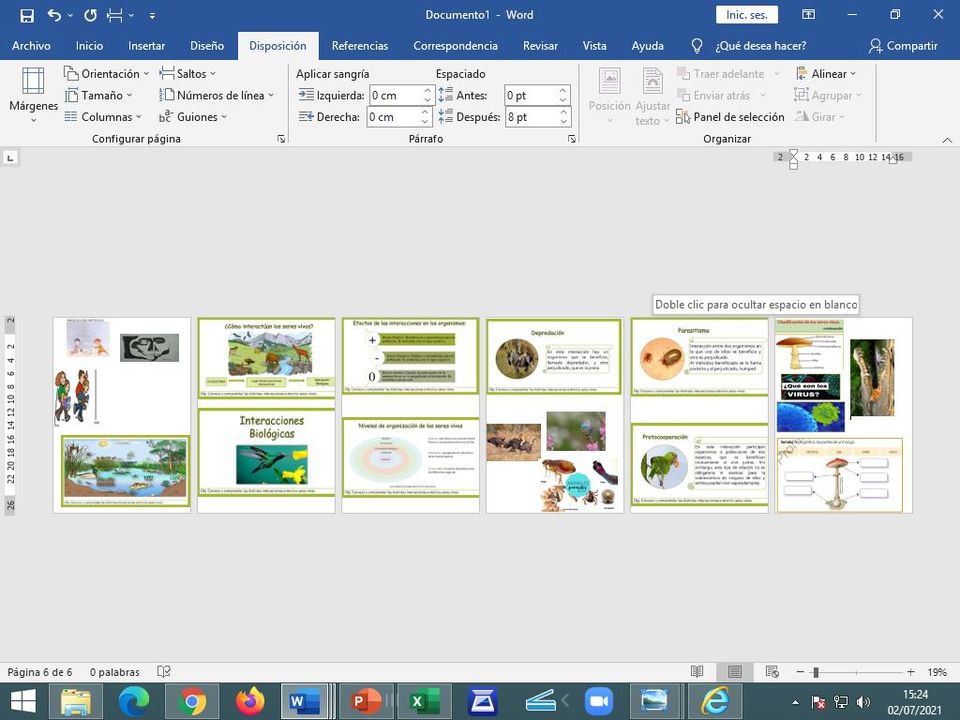Launch Excel from the taskbar
This screenshot has height=720, width=960.
[425, 702]
